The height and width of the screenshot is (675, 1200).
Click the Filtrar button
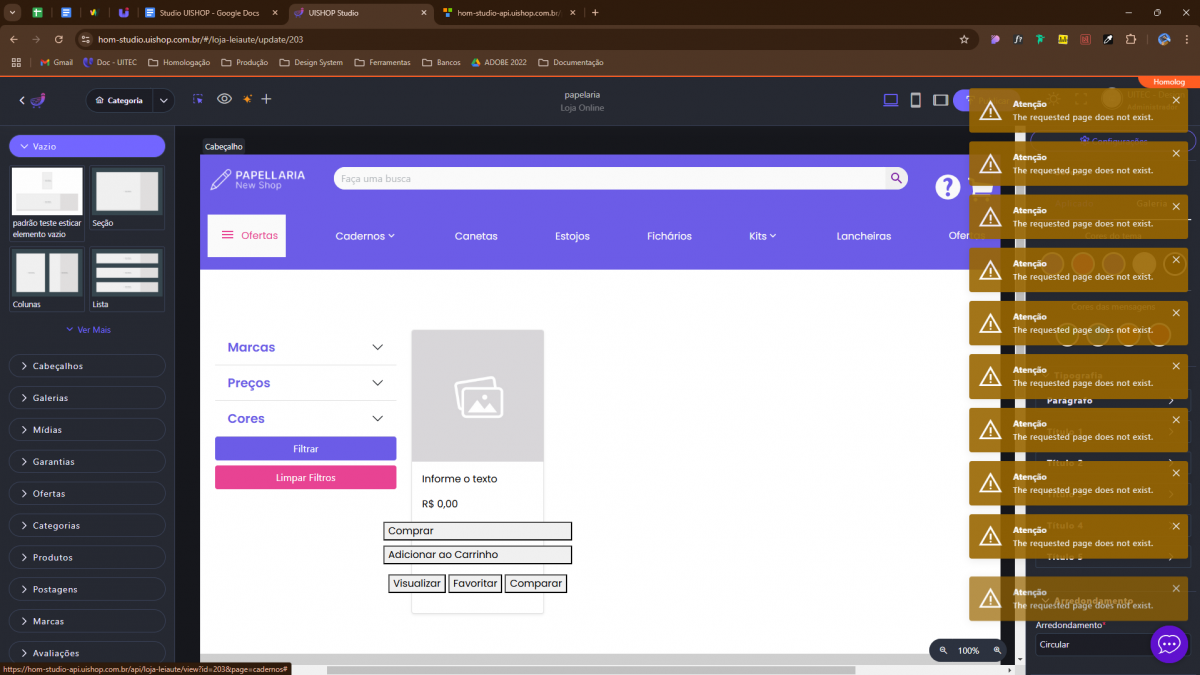pos(305,449)
